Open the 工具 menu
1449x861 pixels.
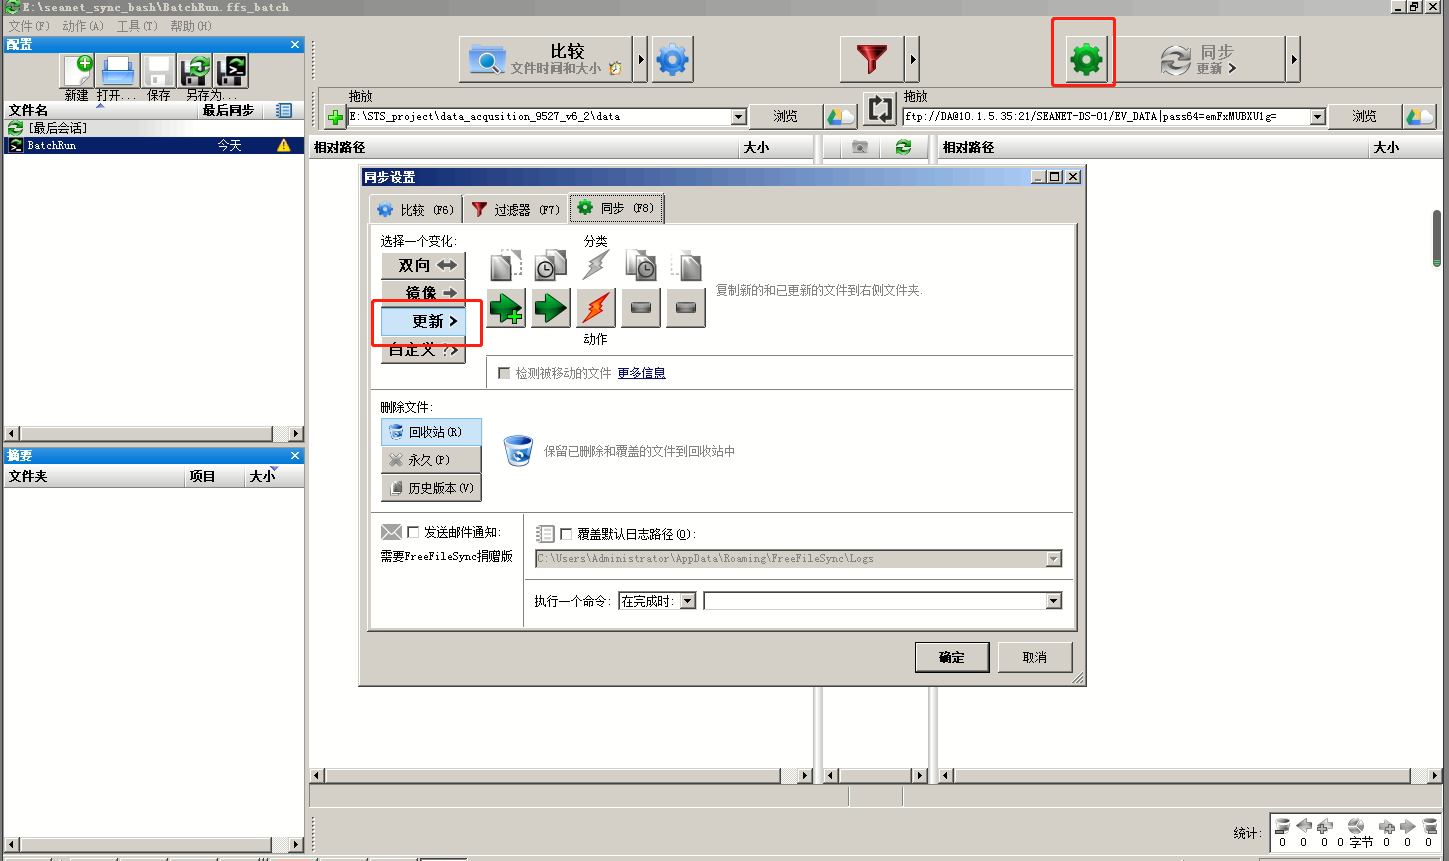(x=138, y=25)
